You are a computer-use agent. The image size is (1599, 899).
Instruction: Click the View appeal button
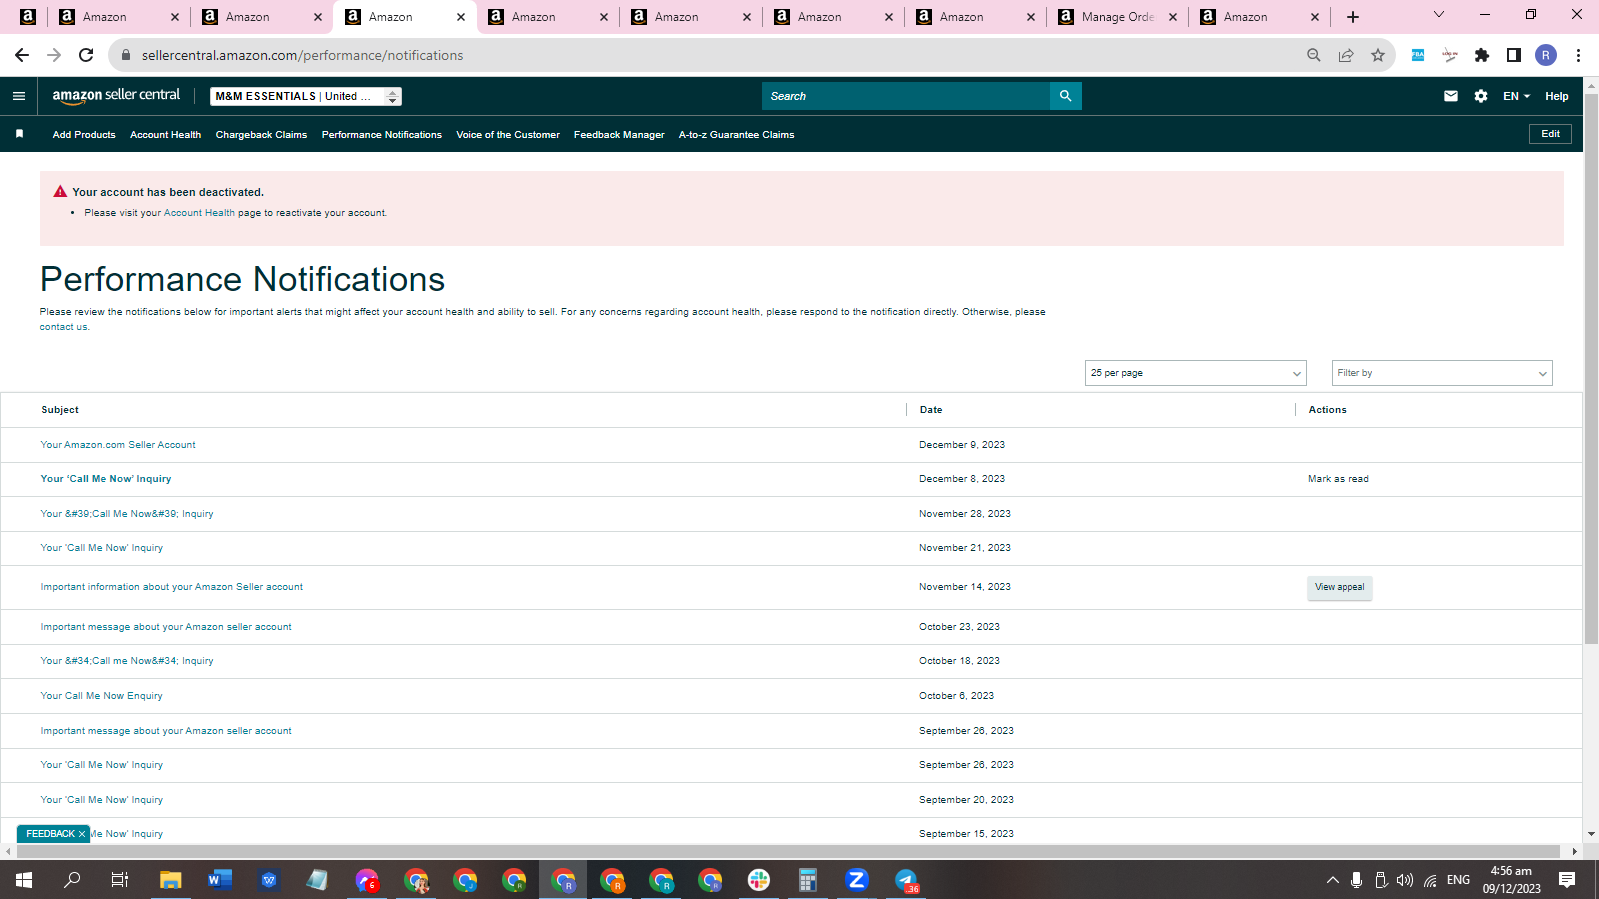(1339, 587)
